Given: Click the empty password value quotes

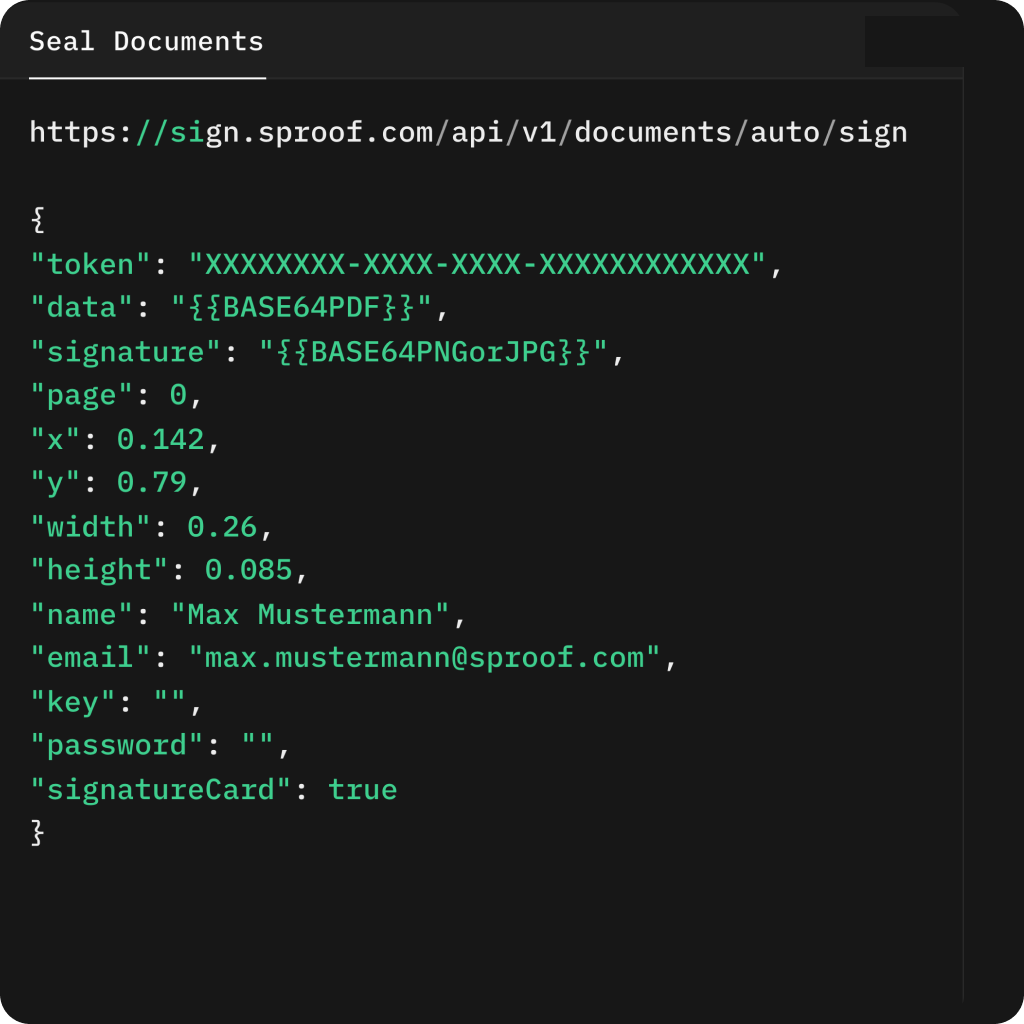Looking at the screenshot, I should (258, 746).
